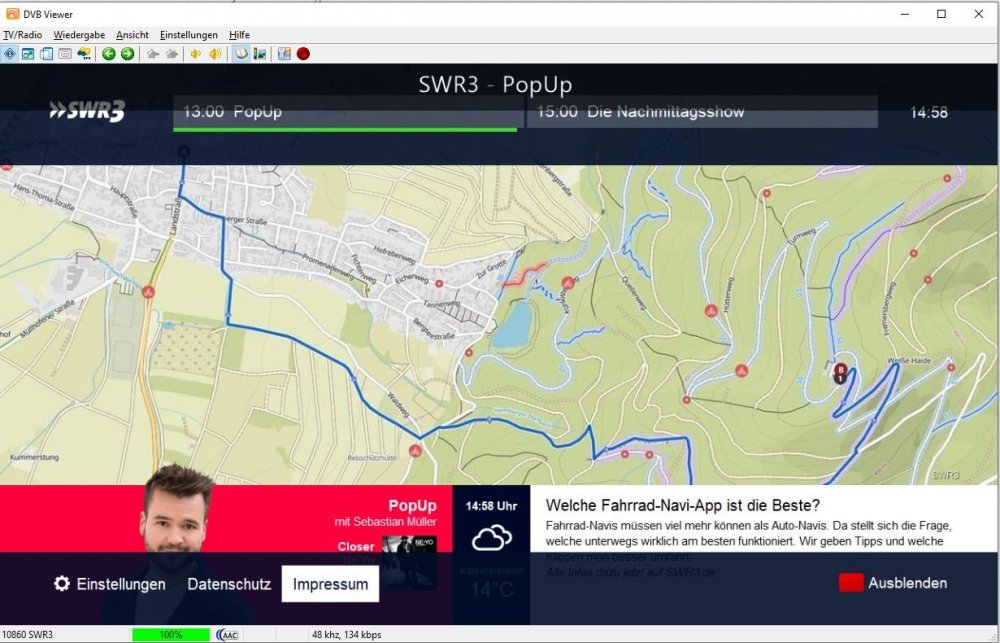Click the green program progress bar
This screenshot has width=1000, height=643.
[x=345, y=130]
